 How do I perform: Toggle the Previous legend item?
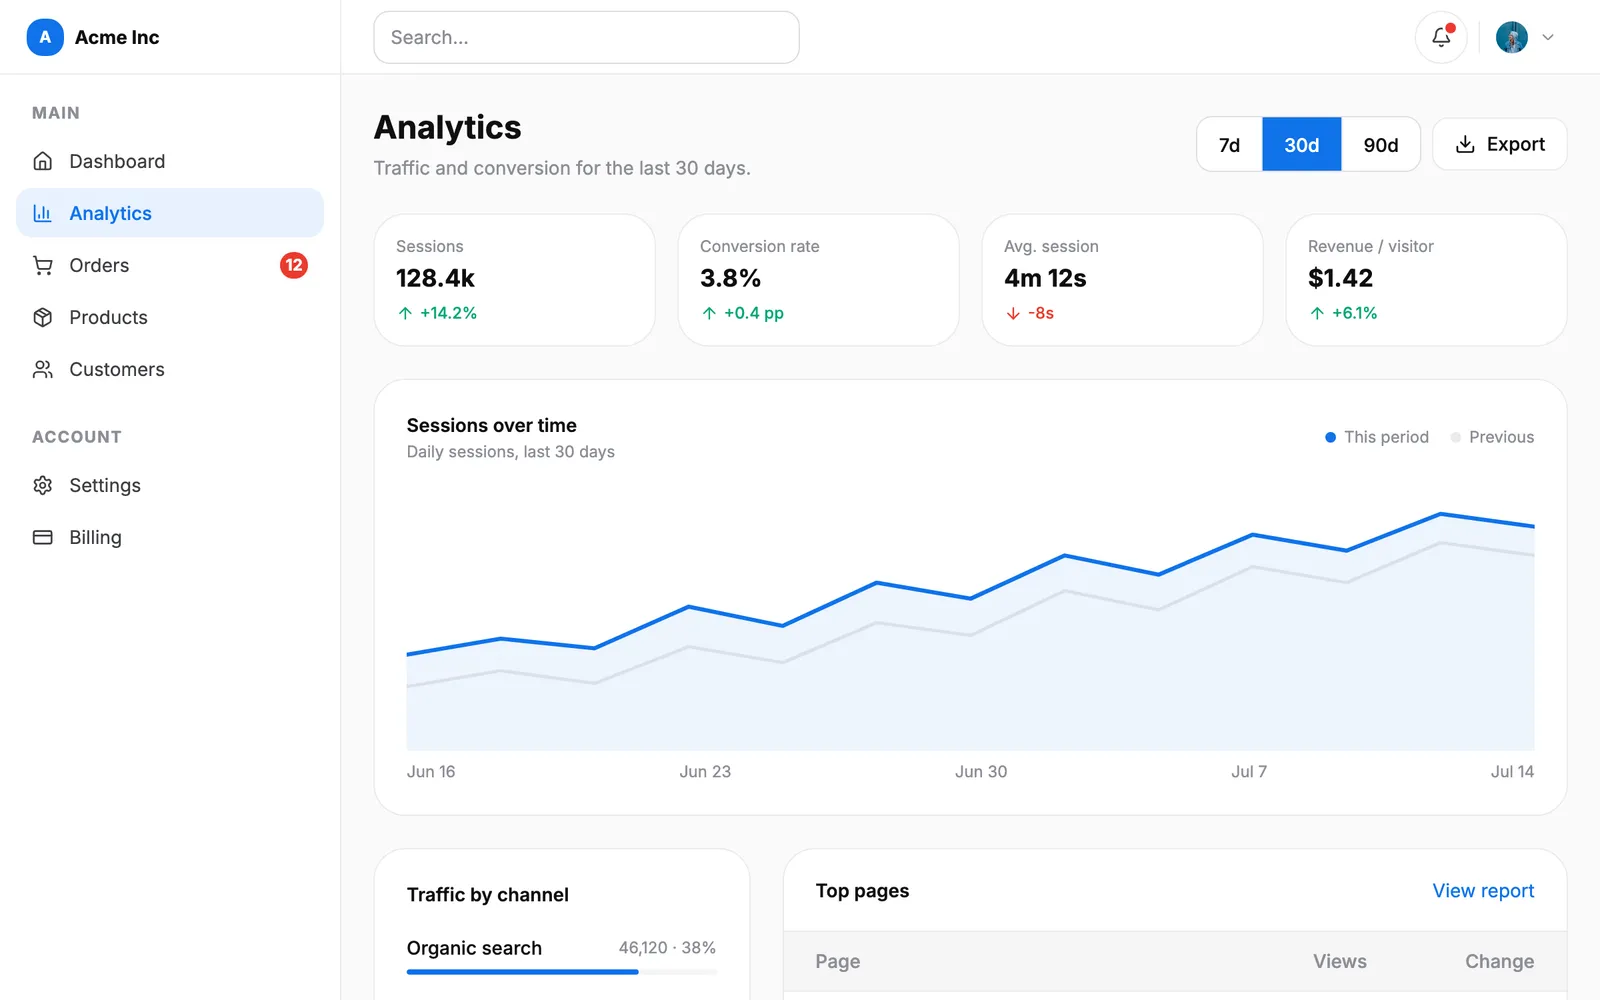pyautogui.click(x=1491, y=437)
